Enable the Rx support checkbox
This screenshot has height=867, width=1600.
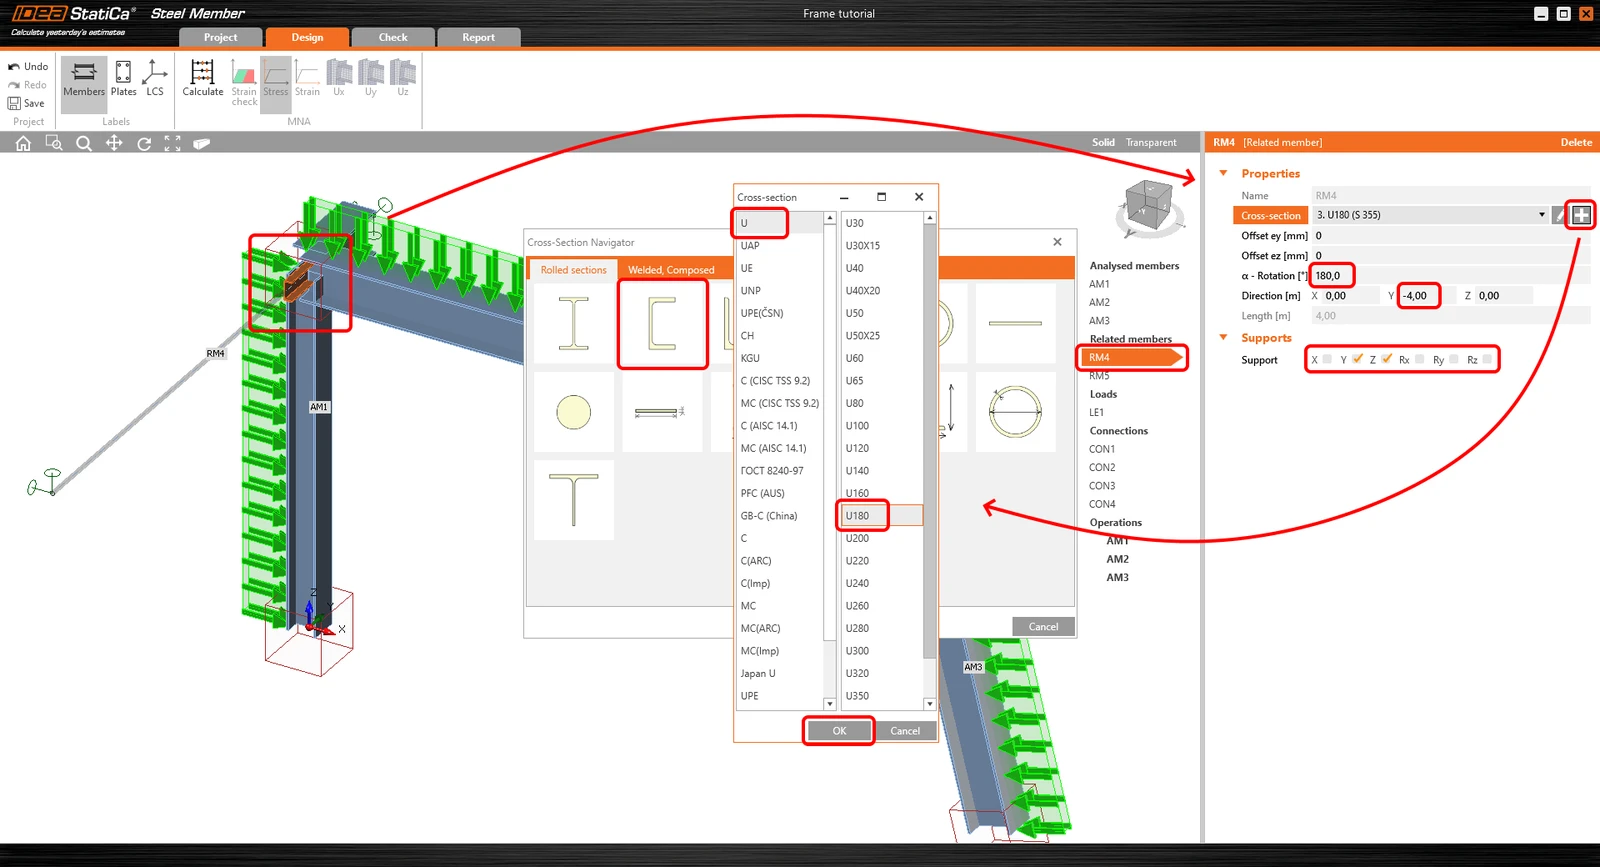1419,359
